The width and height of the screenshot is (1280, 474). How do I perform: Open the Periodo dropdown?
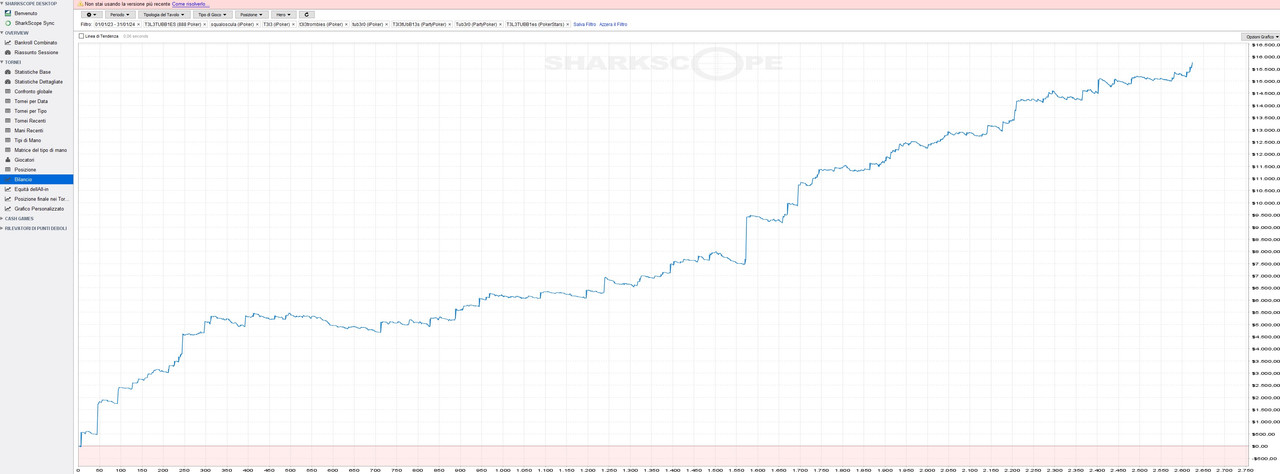point(120,15)
